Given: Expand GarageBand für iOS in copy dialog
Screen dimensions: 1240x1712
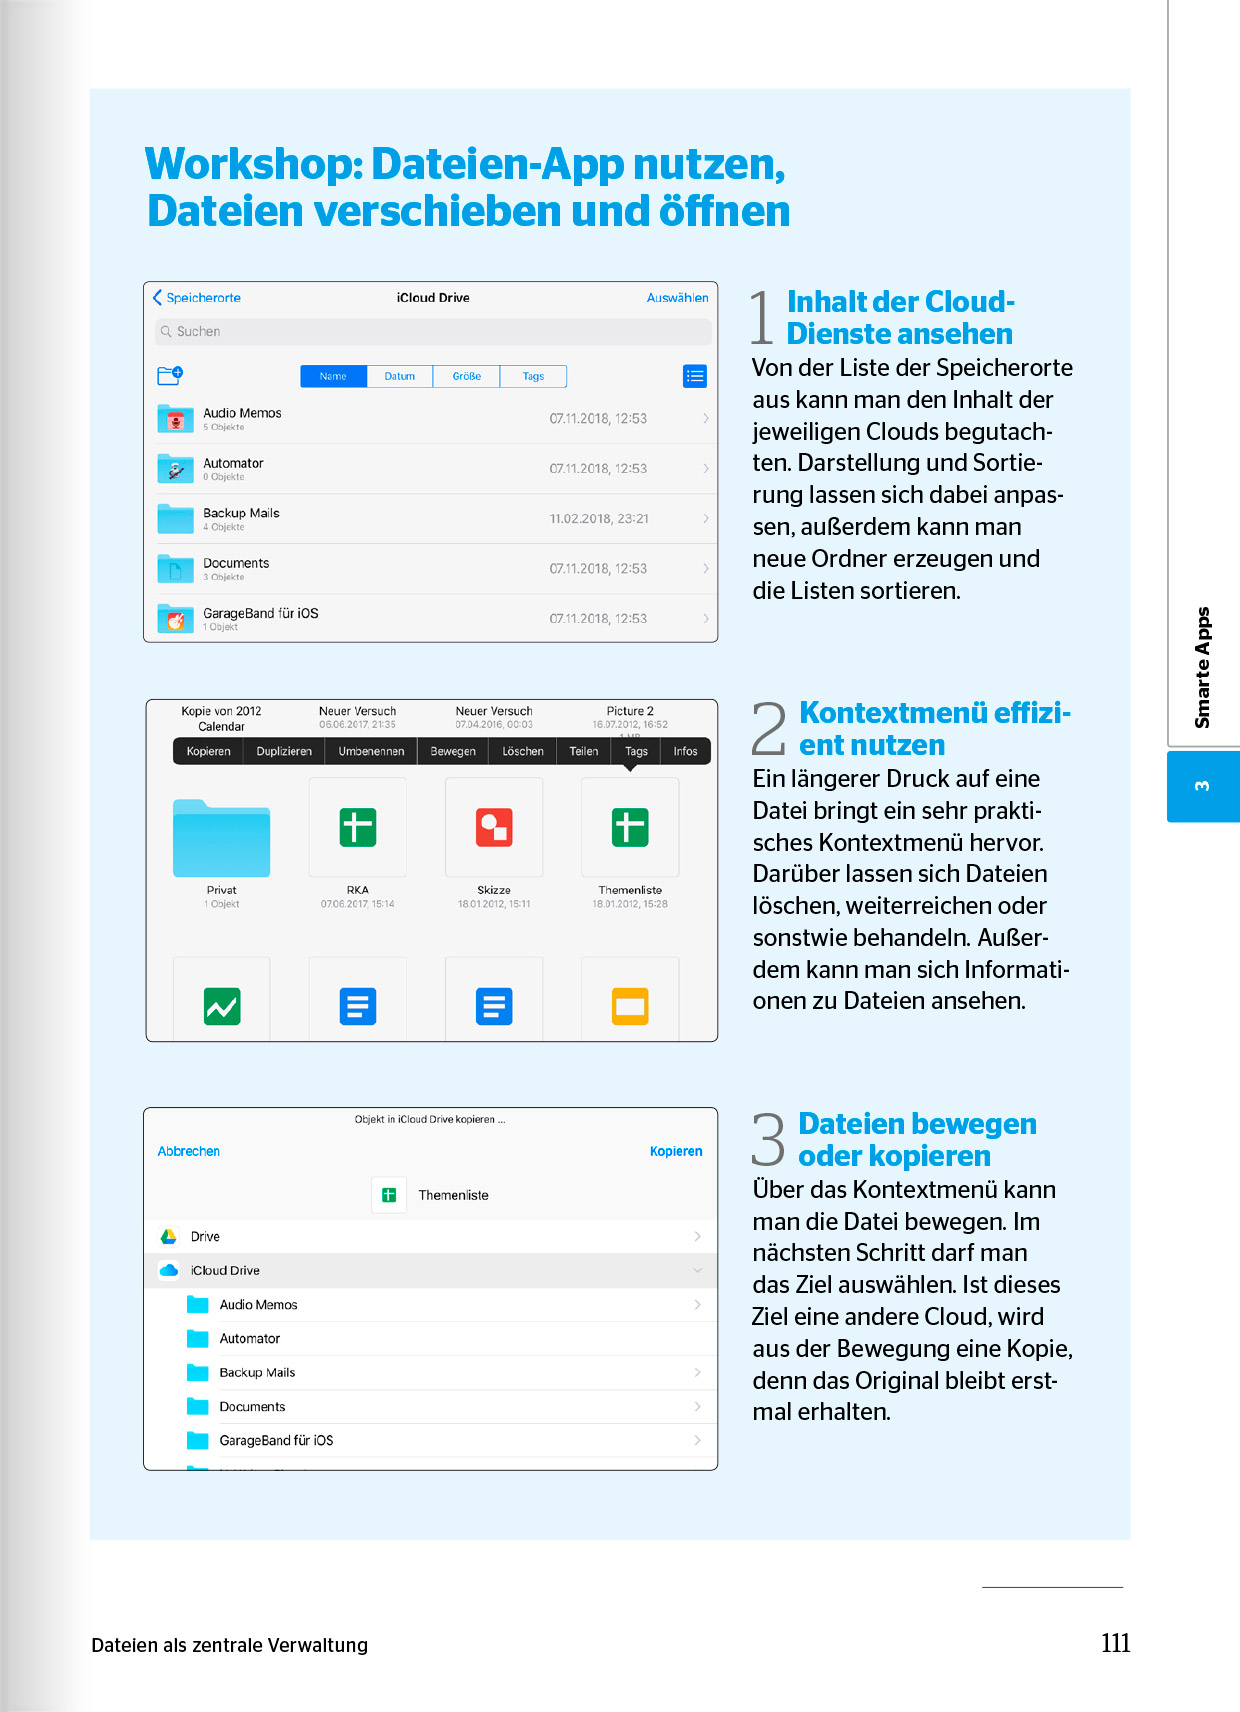Looking at the screenshot, I should [697, 1440].
